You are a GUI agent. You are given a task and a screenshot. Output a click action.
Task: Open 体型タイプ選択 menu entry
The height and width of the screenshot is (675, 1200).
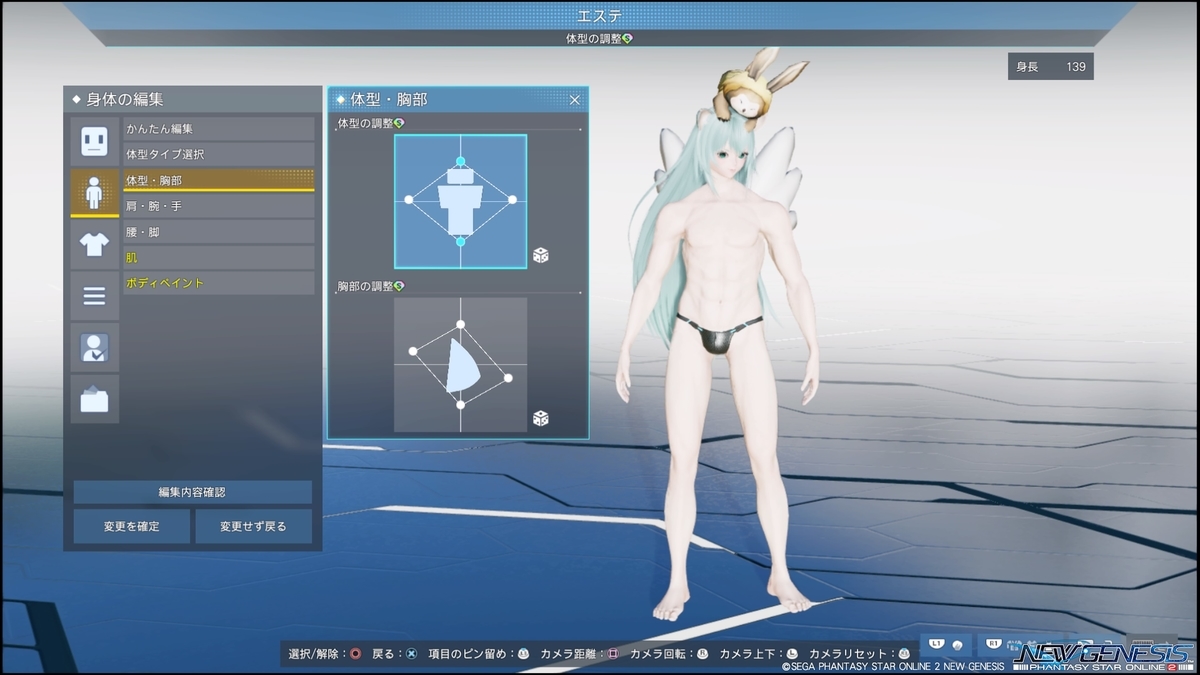(x=218, y=155)
